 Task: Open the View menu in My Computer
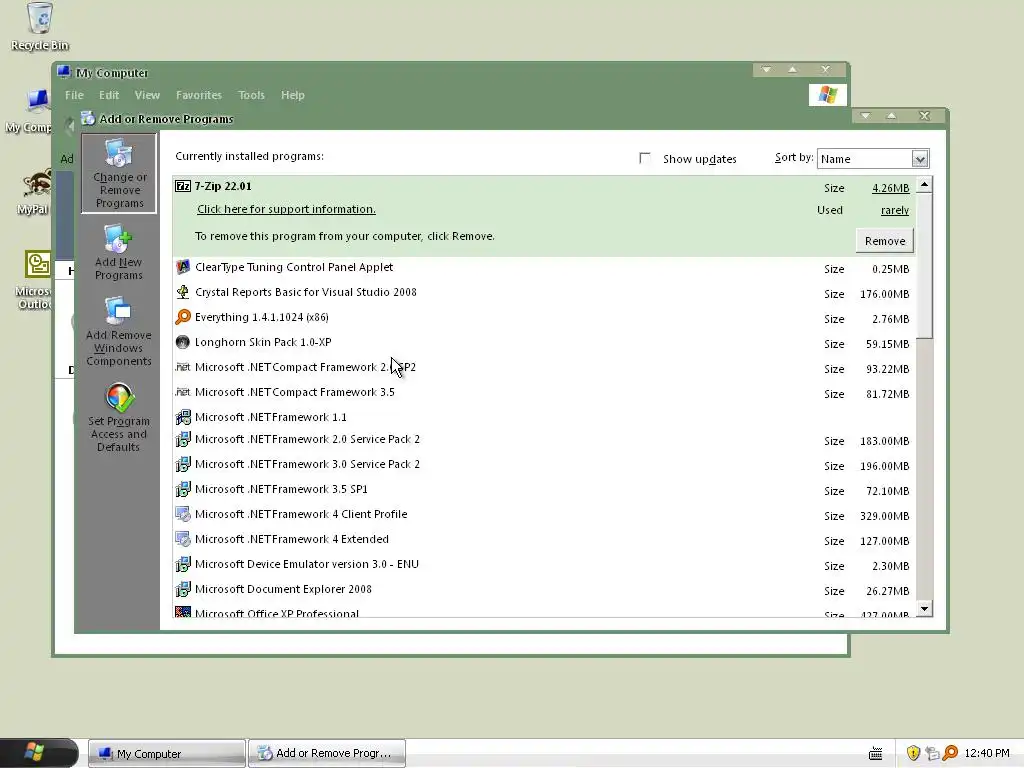[x=147, y=95]
